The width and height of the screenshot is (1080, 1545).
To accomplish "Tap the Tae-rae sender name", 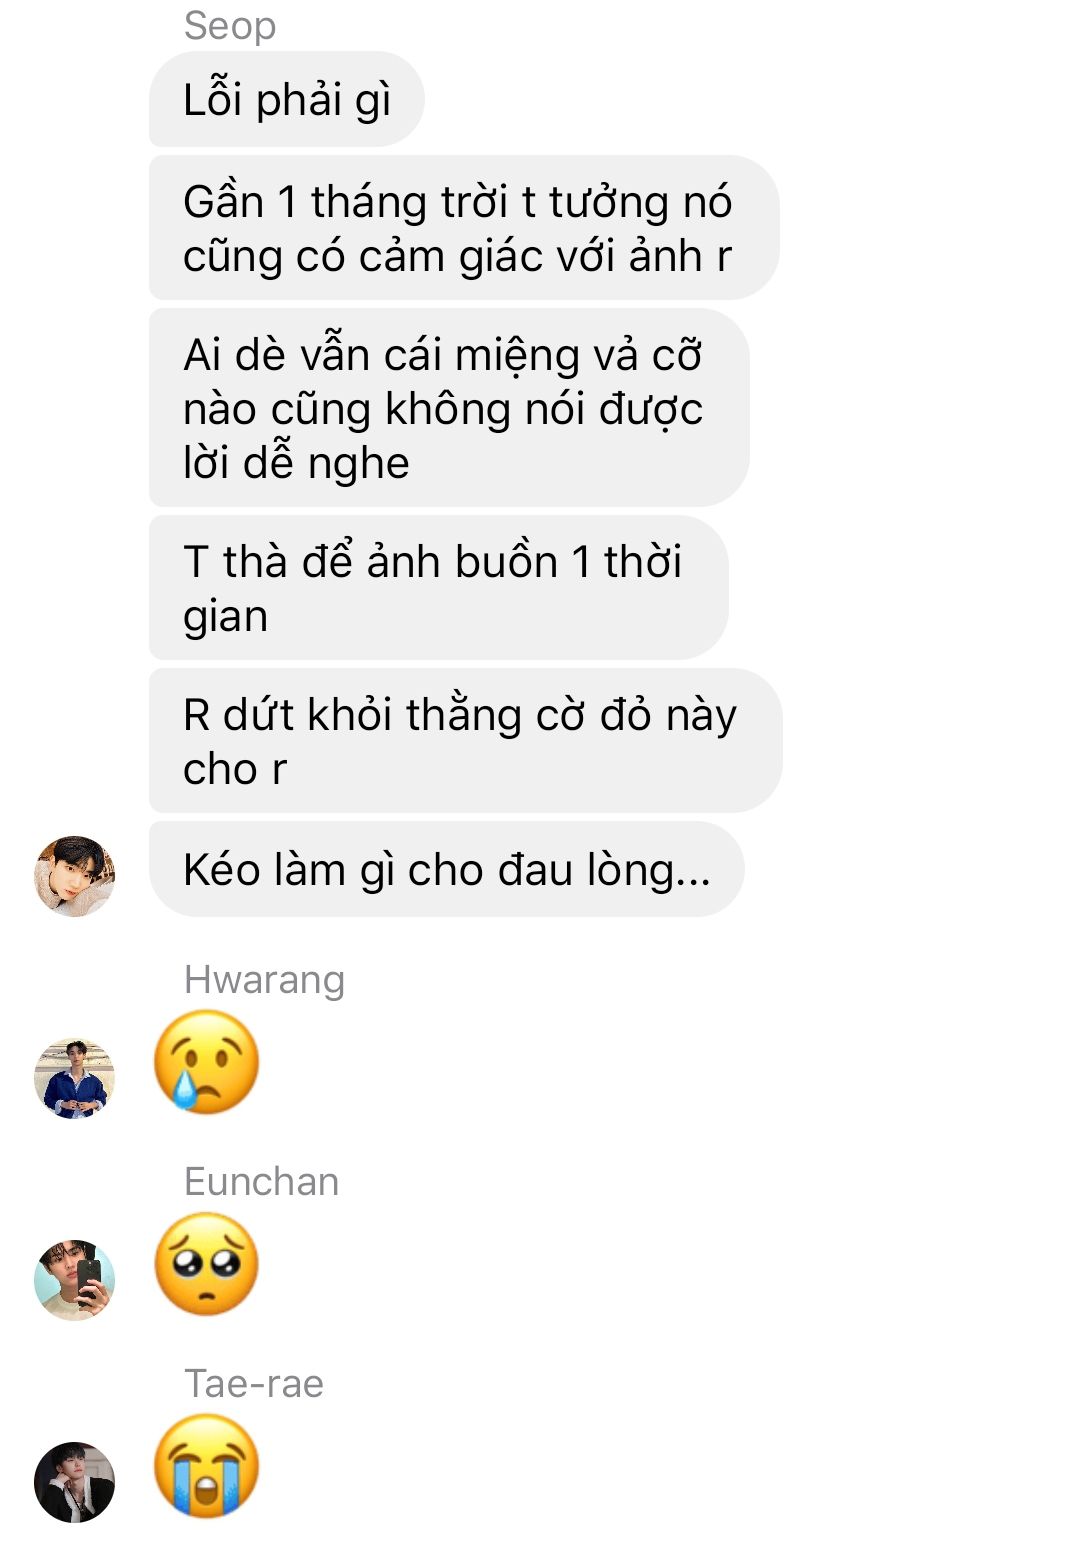I will pyautogui.click(x=254, y=1384).
